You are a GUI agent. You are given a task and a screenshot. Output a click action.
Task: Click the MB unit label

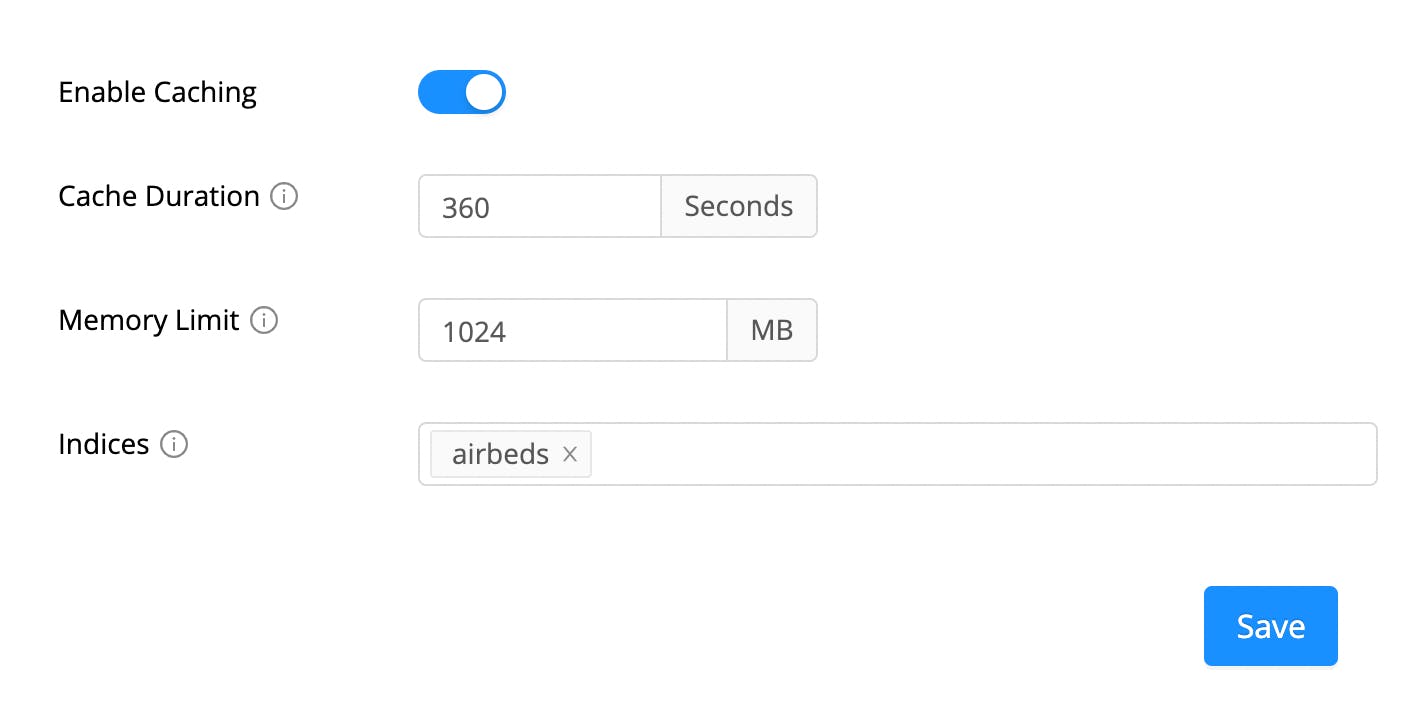[x=771, y=330]
